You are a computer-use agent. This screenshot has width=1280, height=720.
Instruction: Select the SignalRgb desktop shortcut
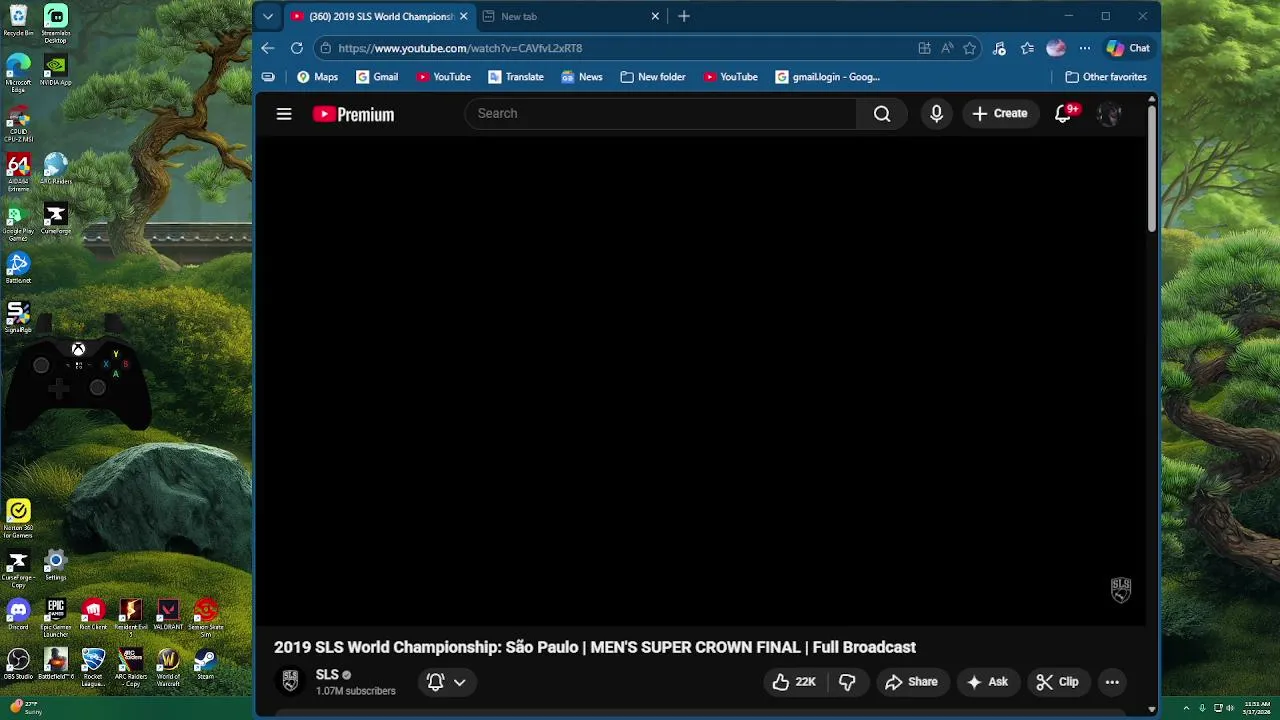(18, 317)
